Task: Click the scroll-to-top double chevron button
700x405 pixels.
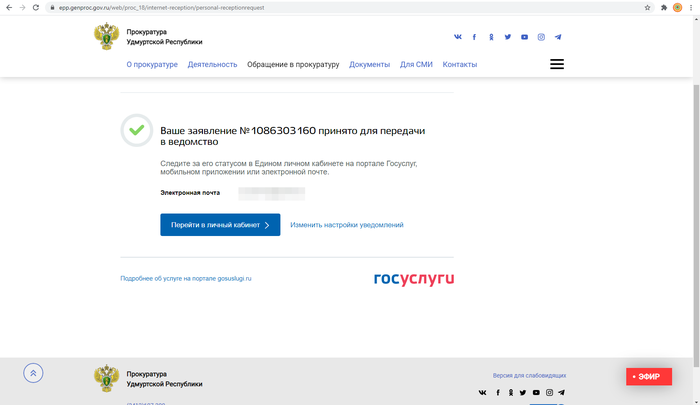Action: [33, 373]
